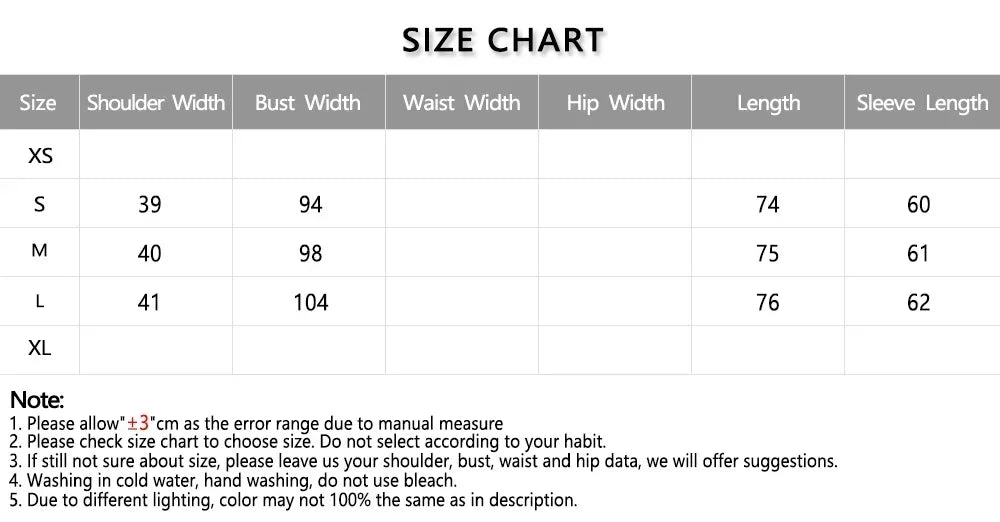Click the cold water washing note line
This screenshot has height=522, width=1000.
pyautogui.click(x=232, y=480)
